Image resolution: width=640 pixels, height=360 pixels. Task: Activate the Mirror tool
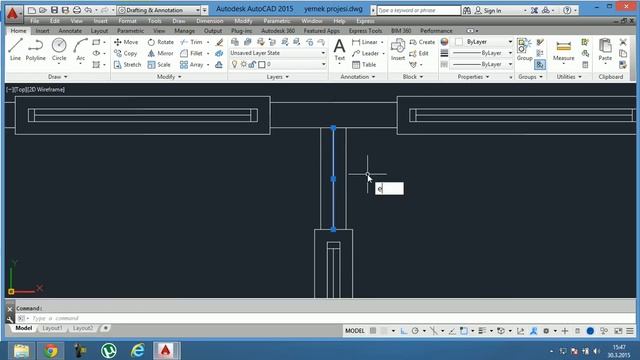tap(160, 53)
